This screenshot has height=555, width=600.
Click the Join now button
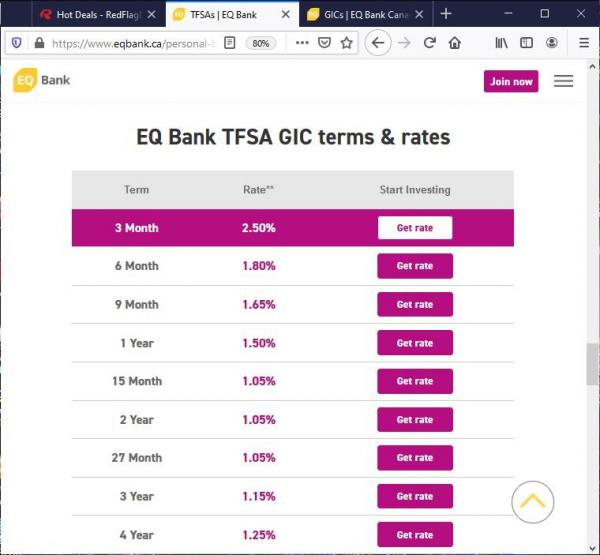[511, 81]
